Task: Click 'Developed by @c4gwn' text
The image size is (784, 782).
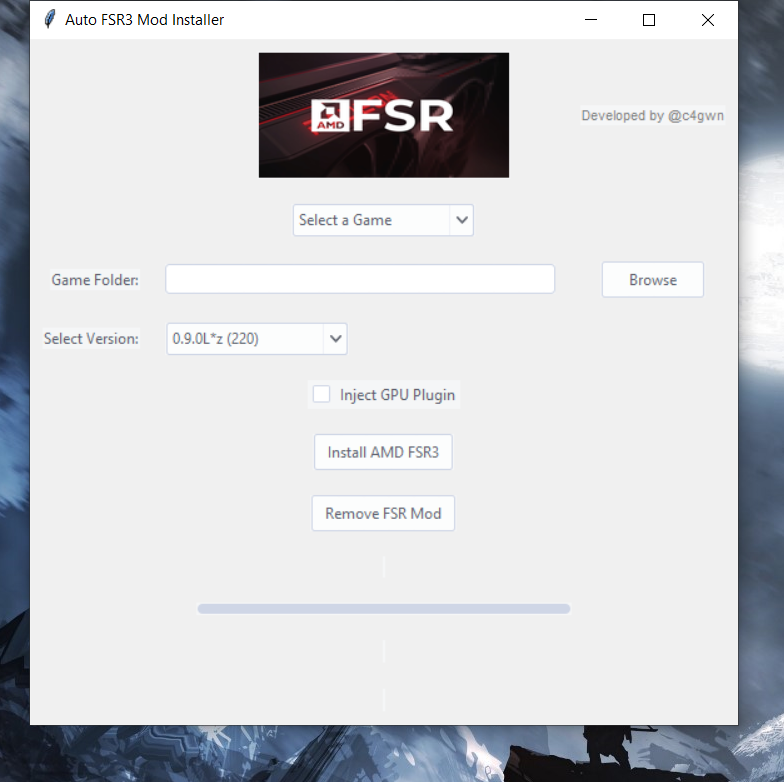Action: pos(652,116)
